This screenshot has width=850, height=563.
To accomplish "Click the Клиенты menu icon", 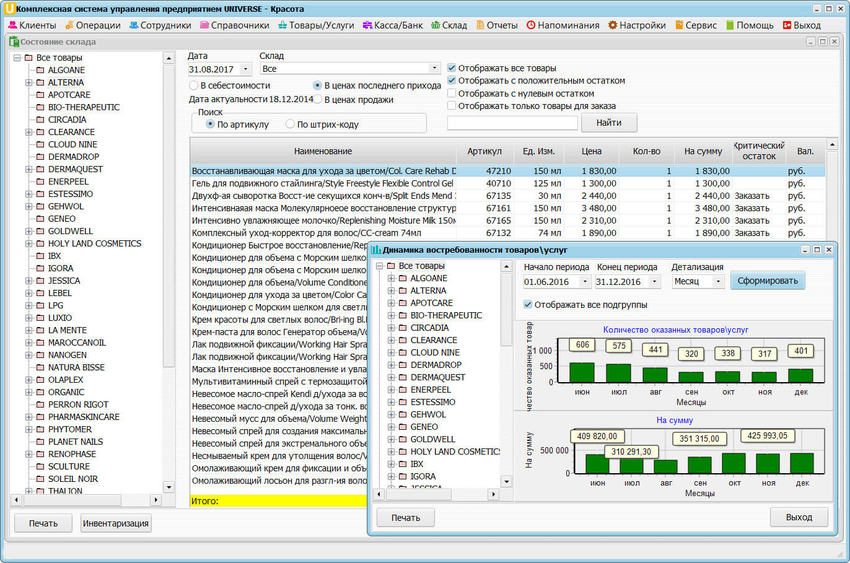I will (11, 25).
